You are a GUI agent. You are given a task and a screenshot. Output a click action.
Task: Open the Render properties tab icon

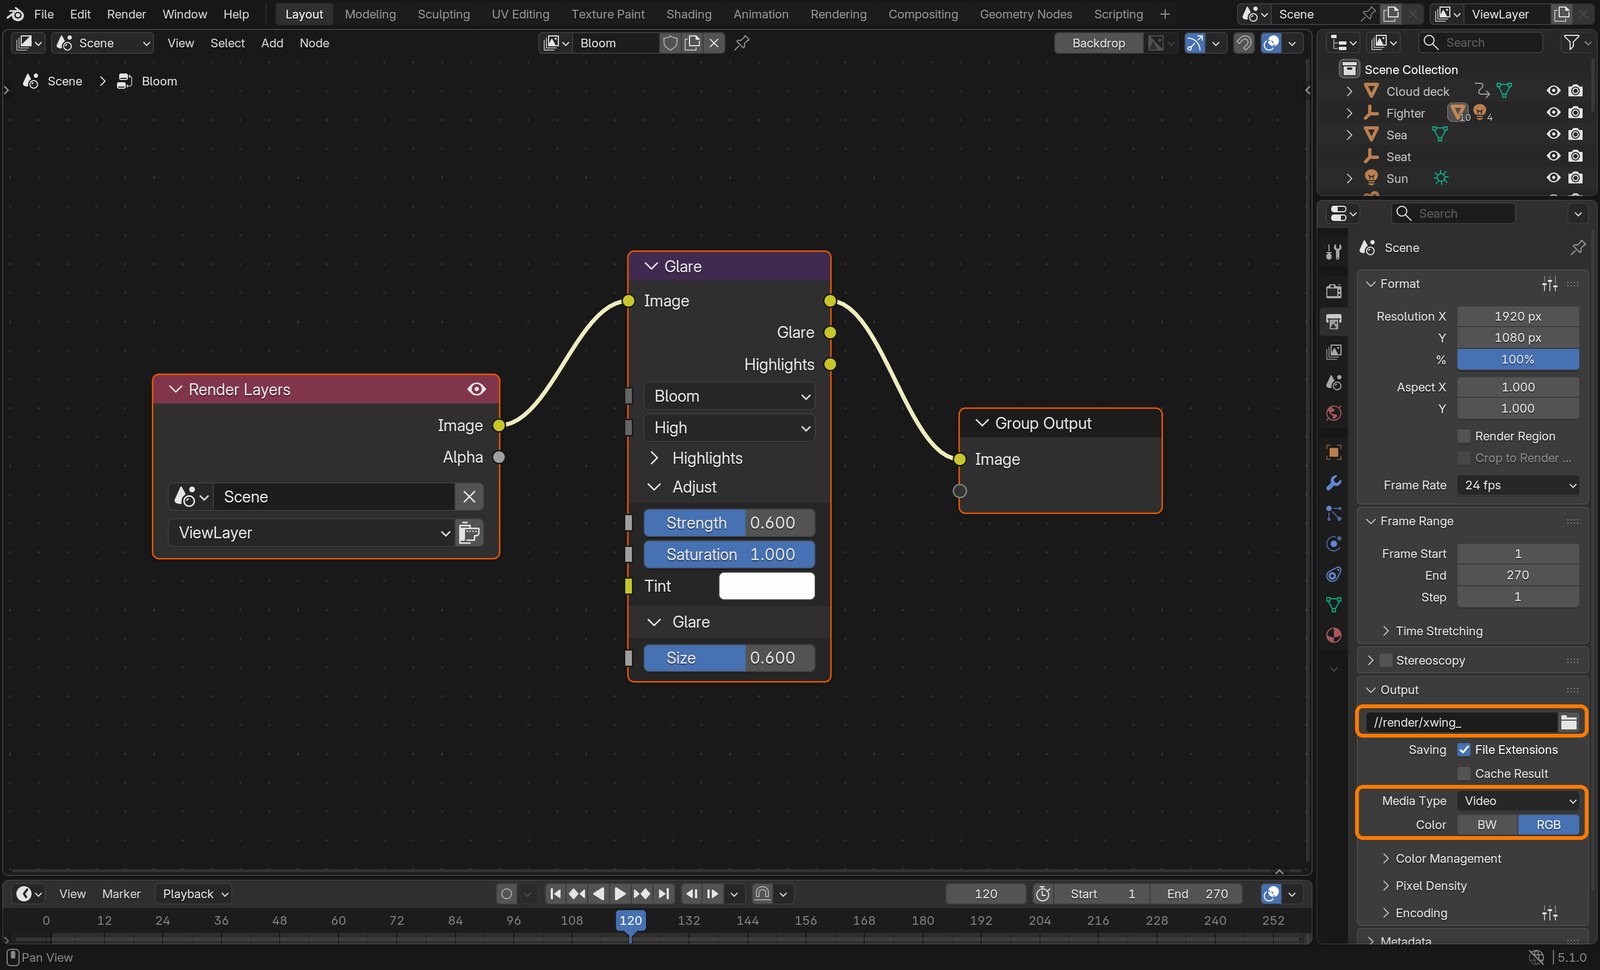coord(1333,291)
